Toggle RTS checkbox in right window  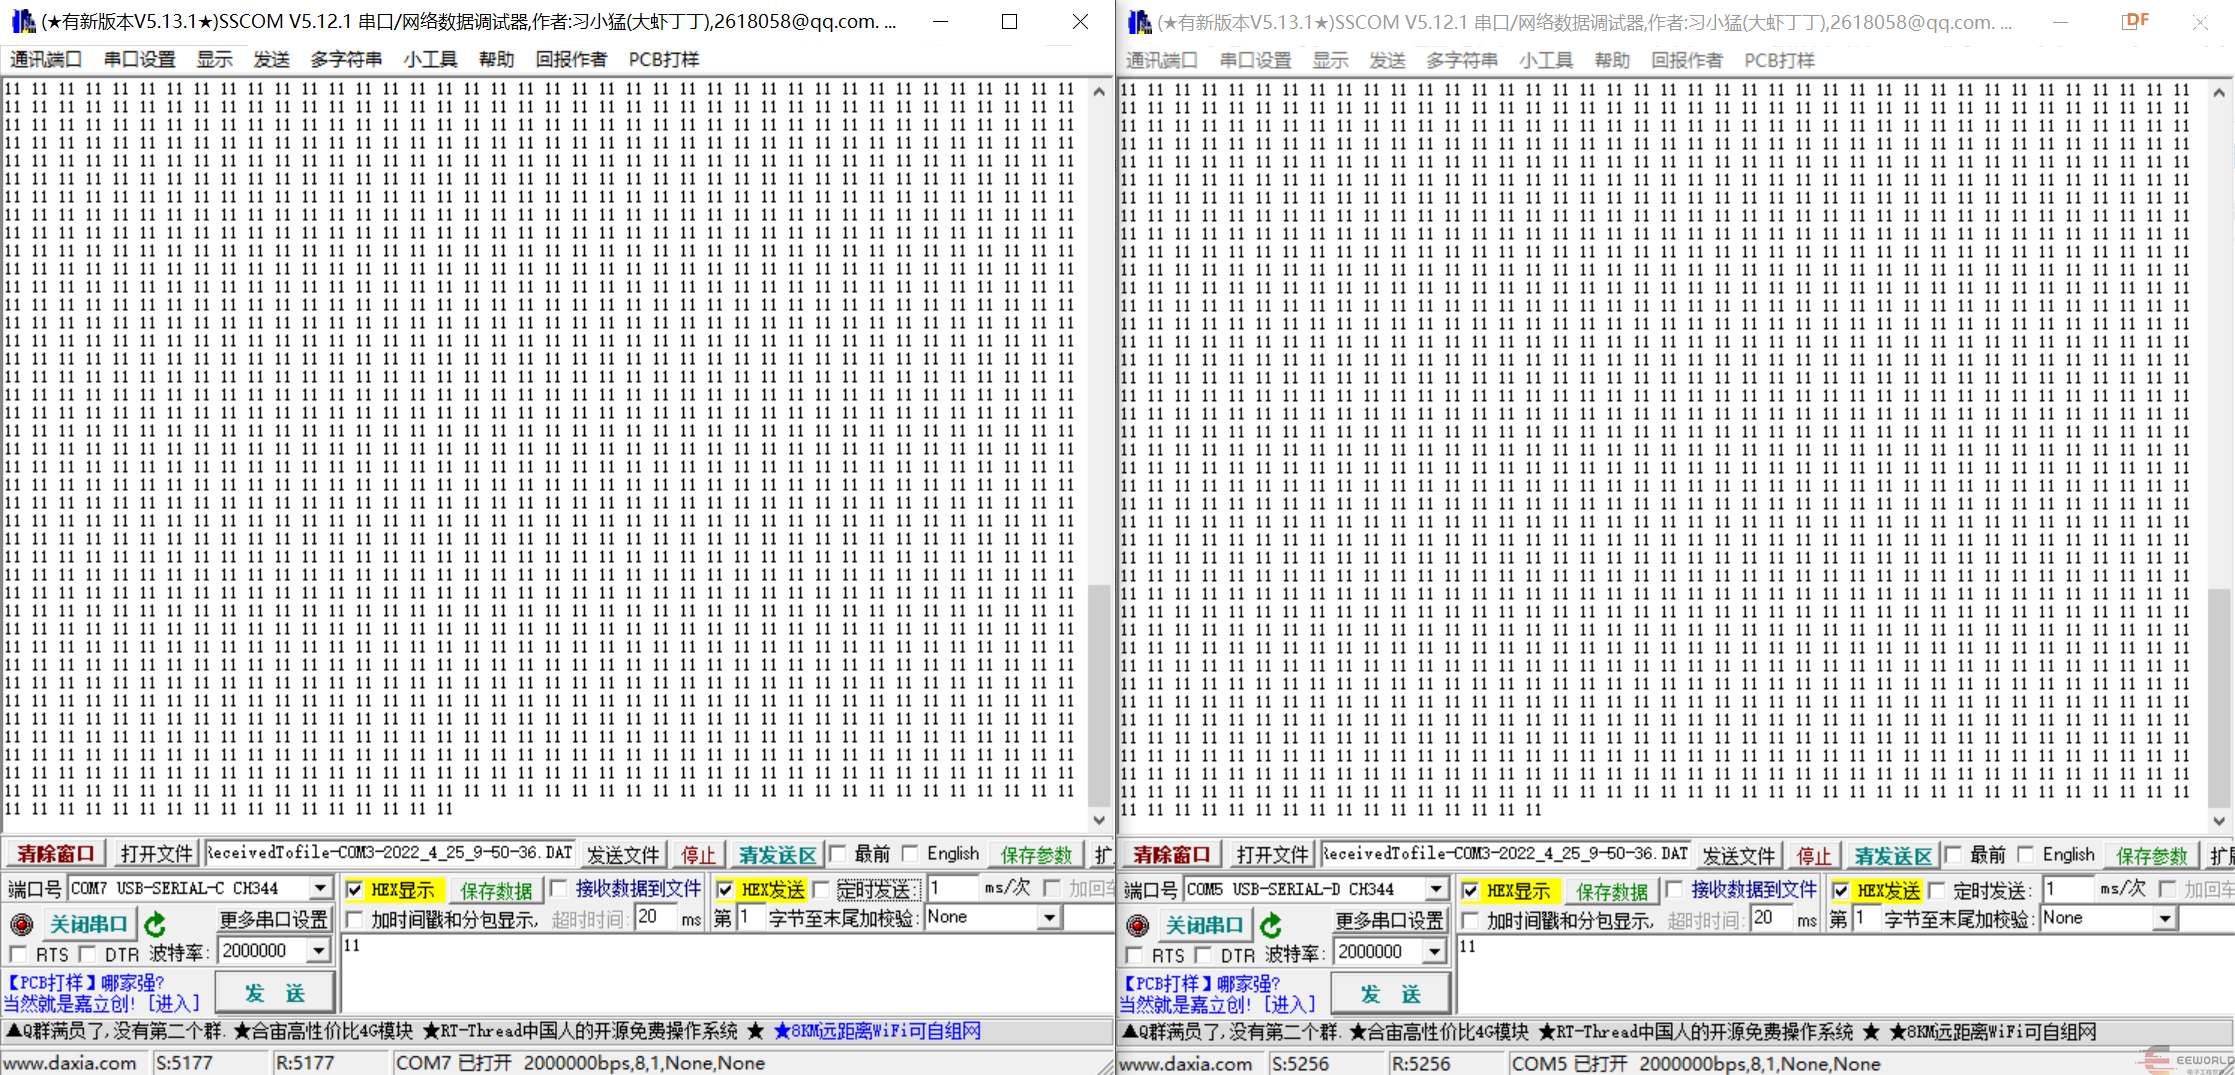pos(1134,955)
